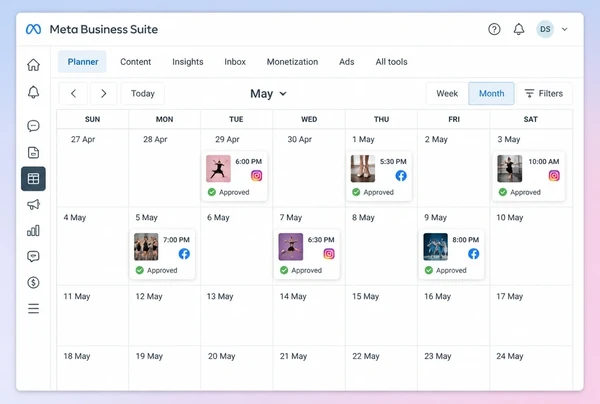Open the sidebar ads megaphone icon

tap(33, 204)
